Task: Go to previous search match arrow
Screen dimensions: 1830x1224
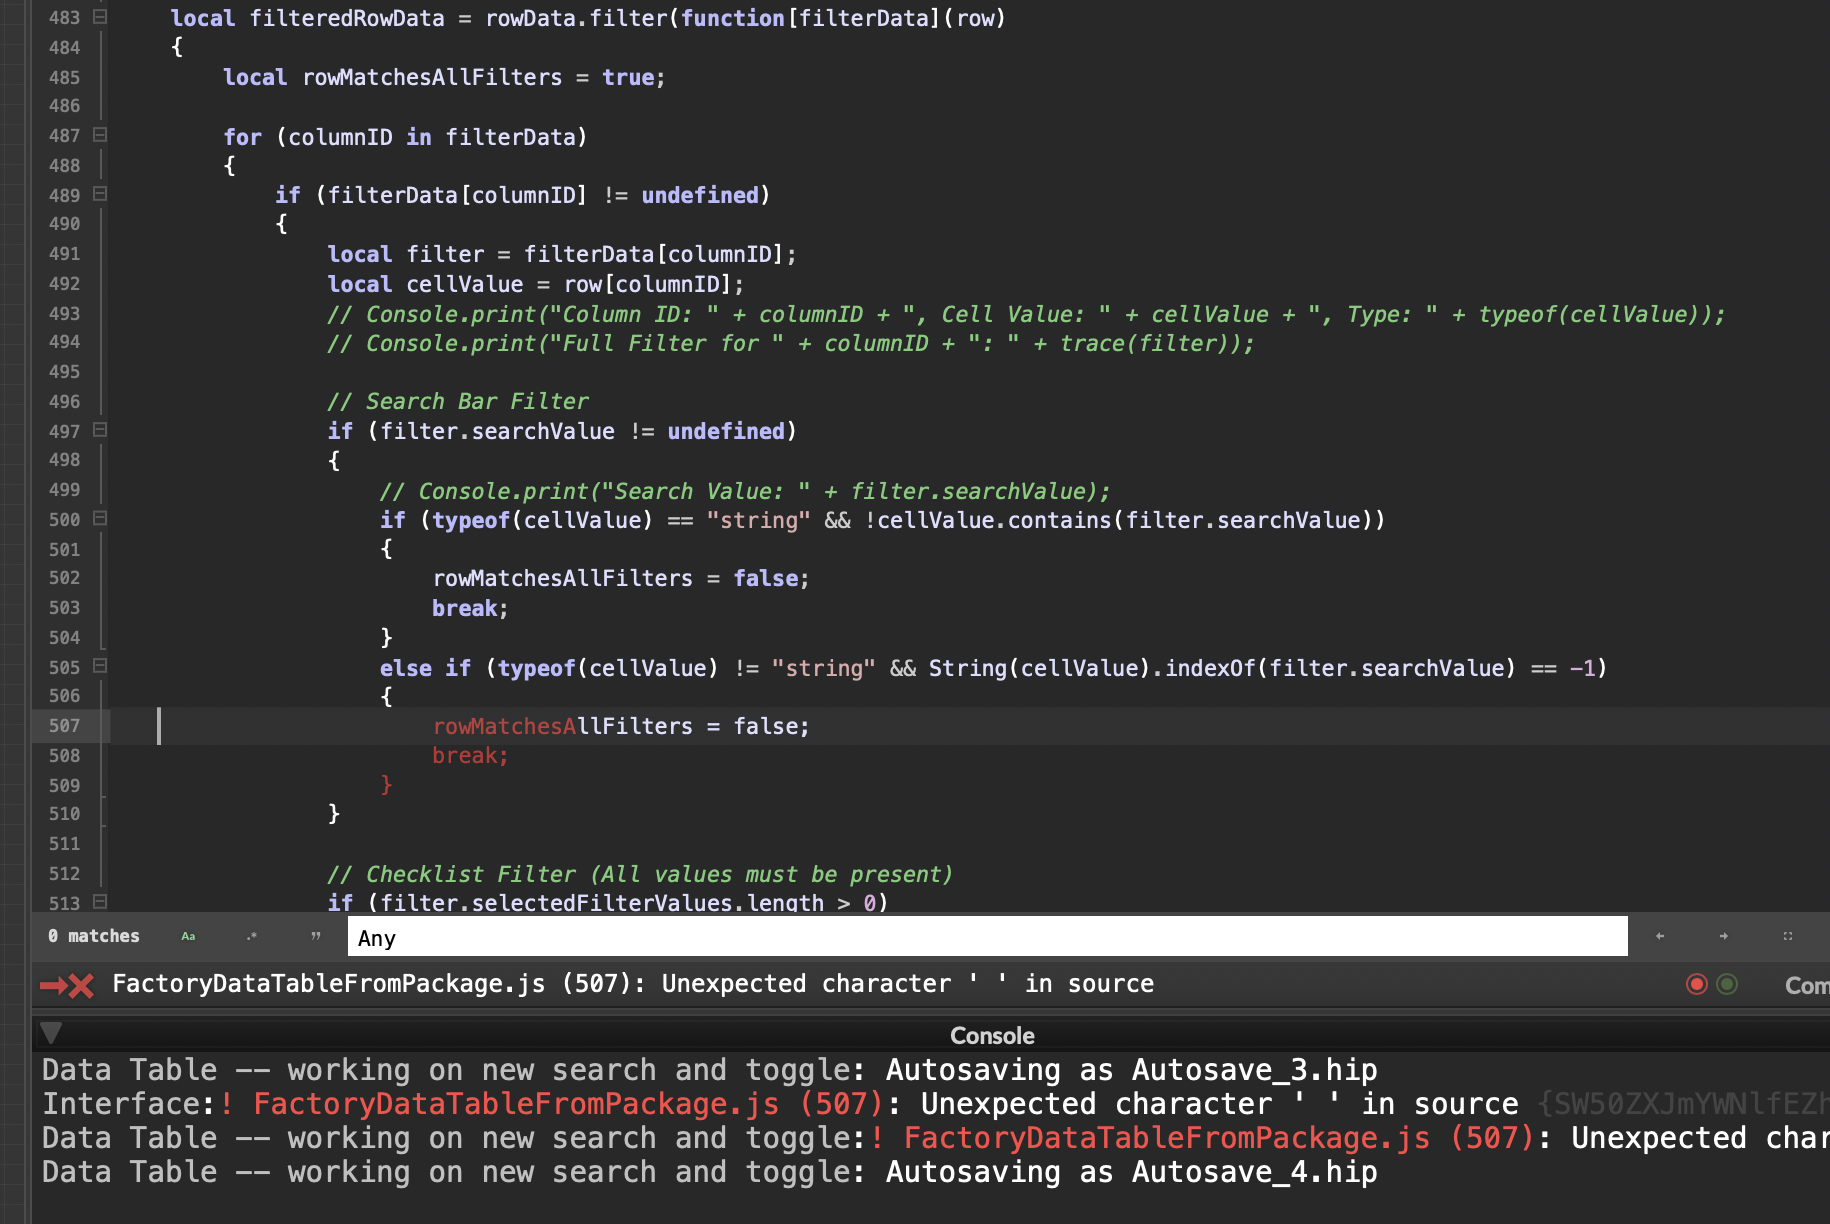Action: pos(1660,937)
